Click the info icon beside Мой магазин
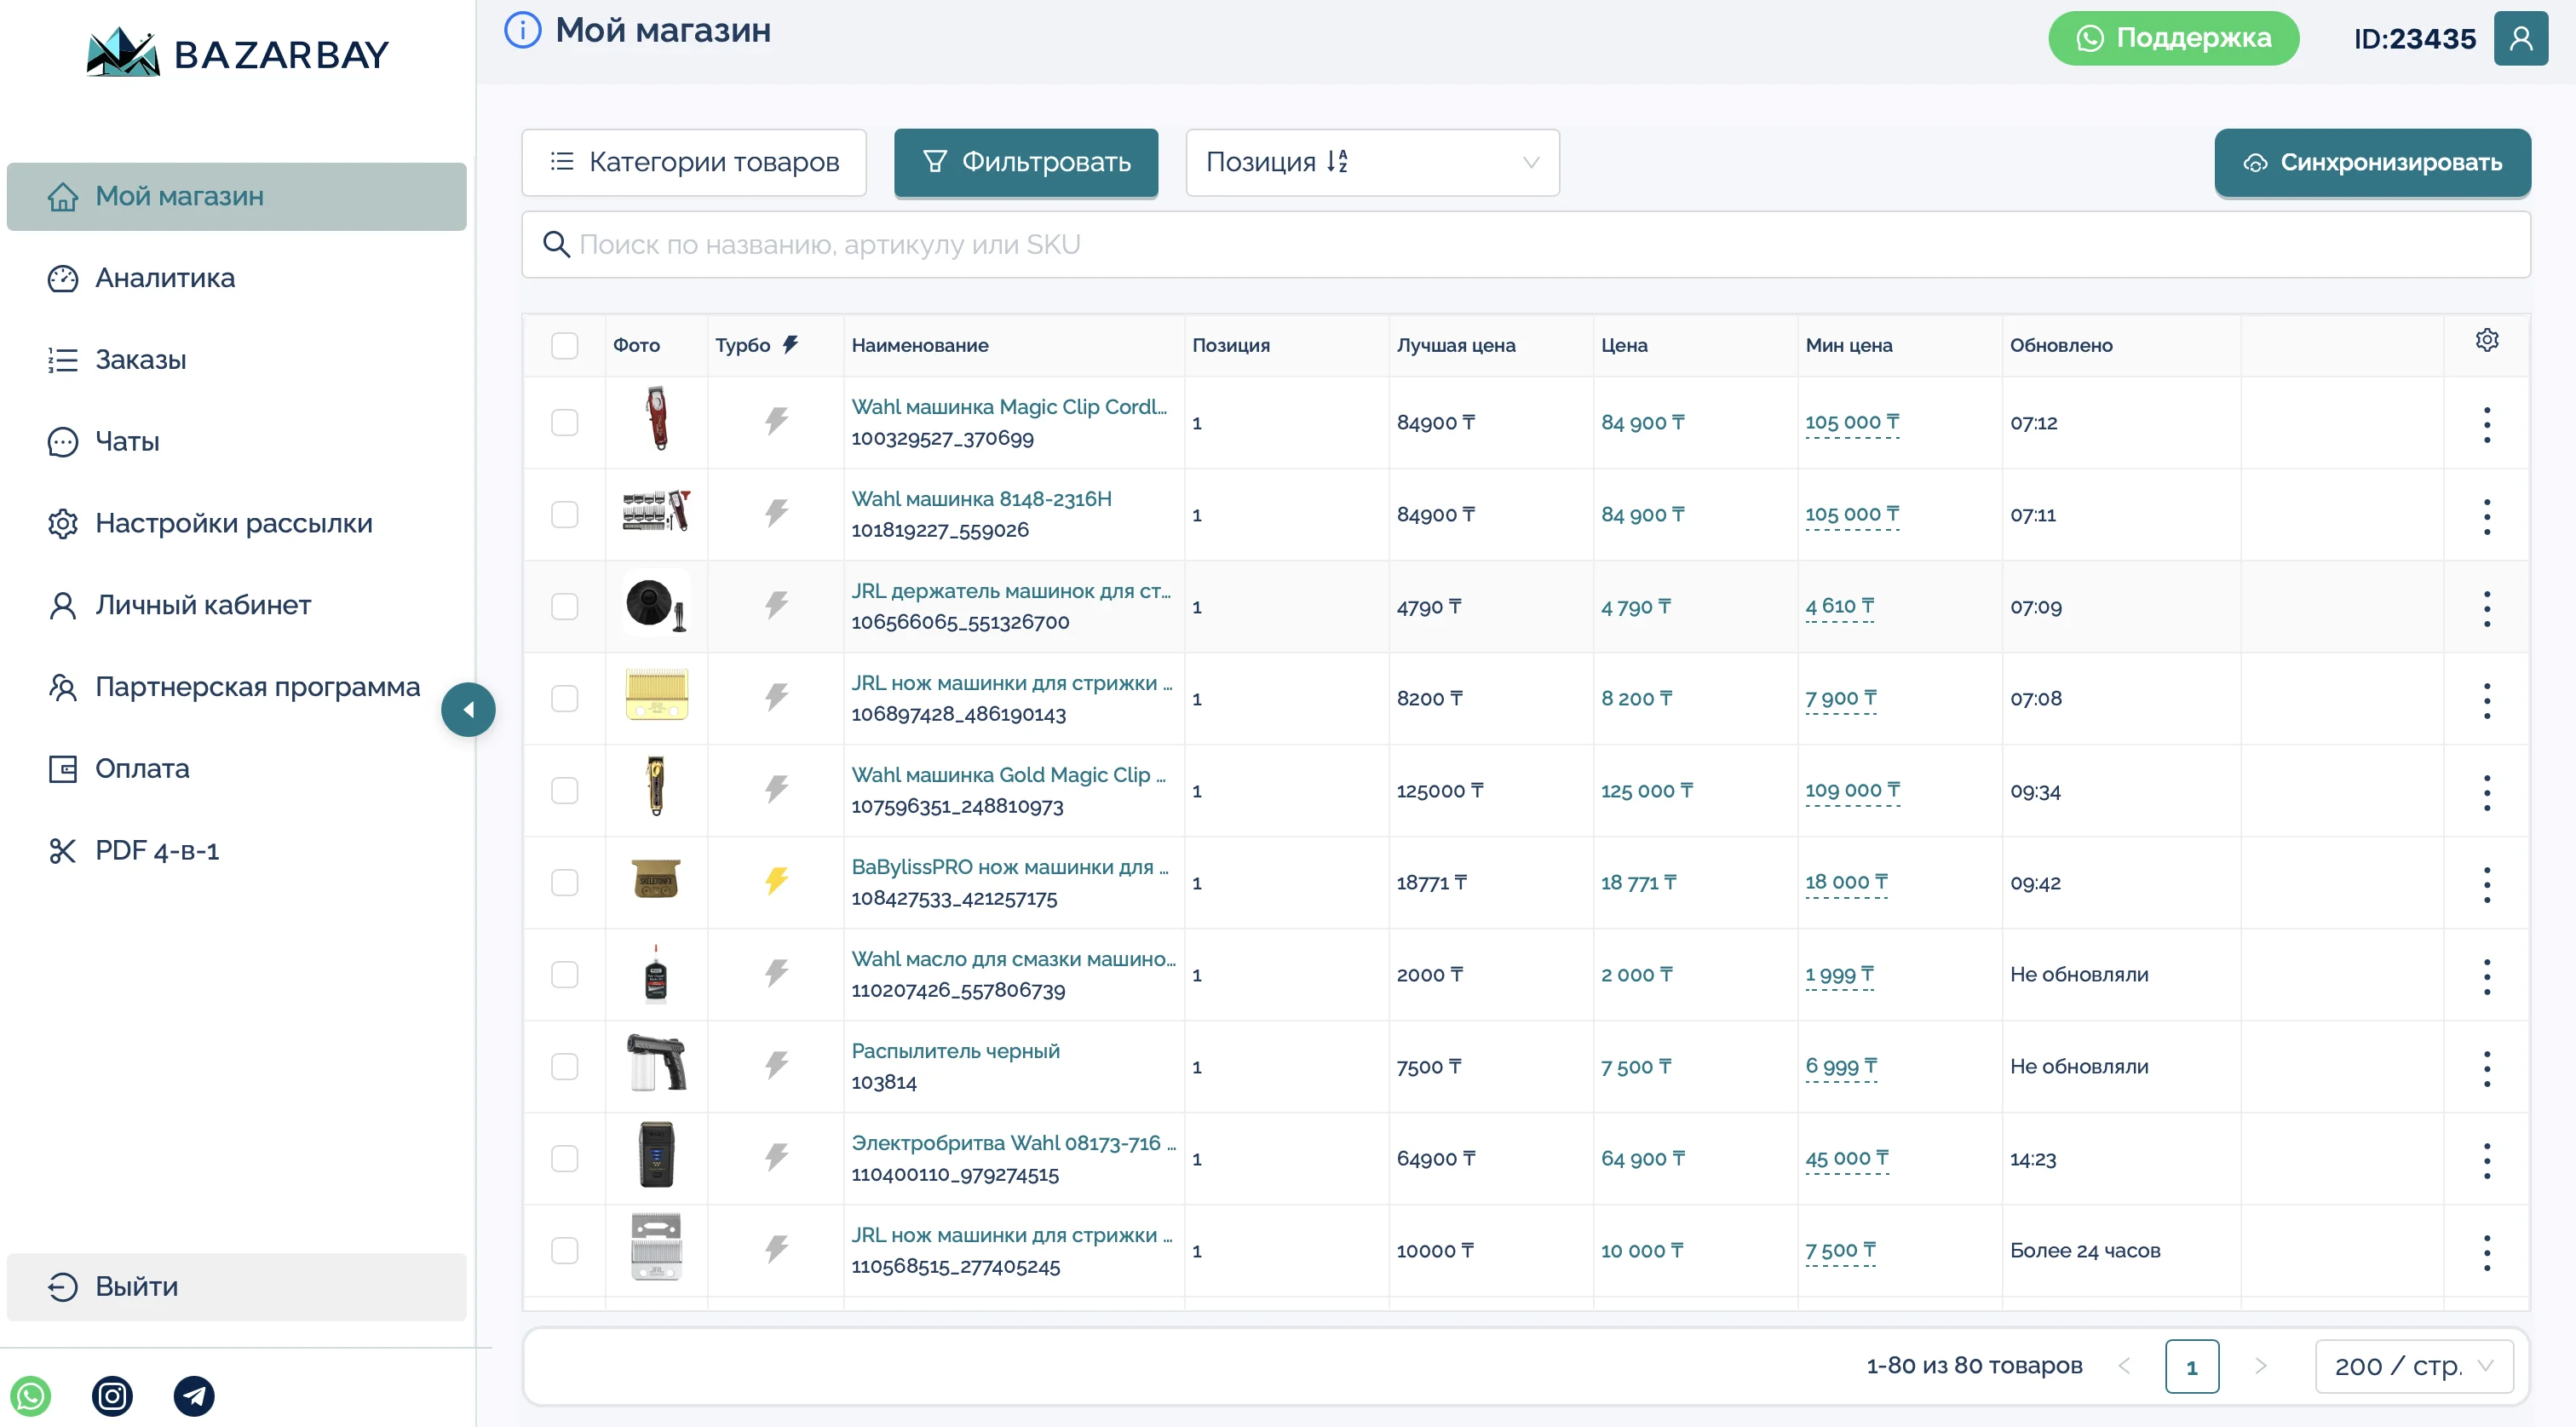 pyautogui.click(x=522, y=30)
